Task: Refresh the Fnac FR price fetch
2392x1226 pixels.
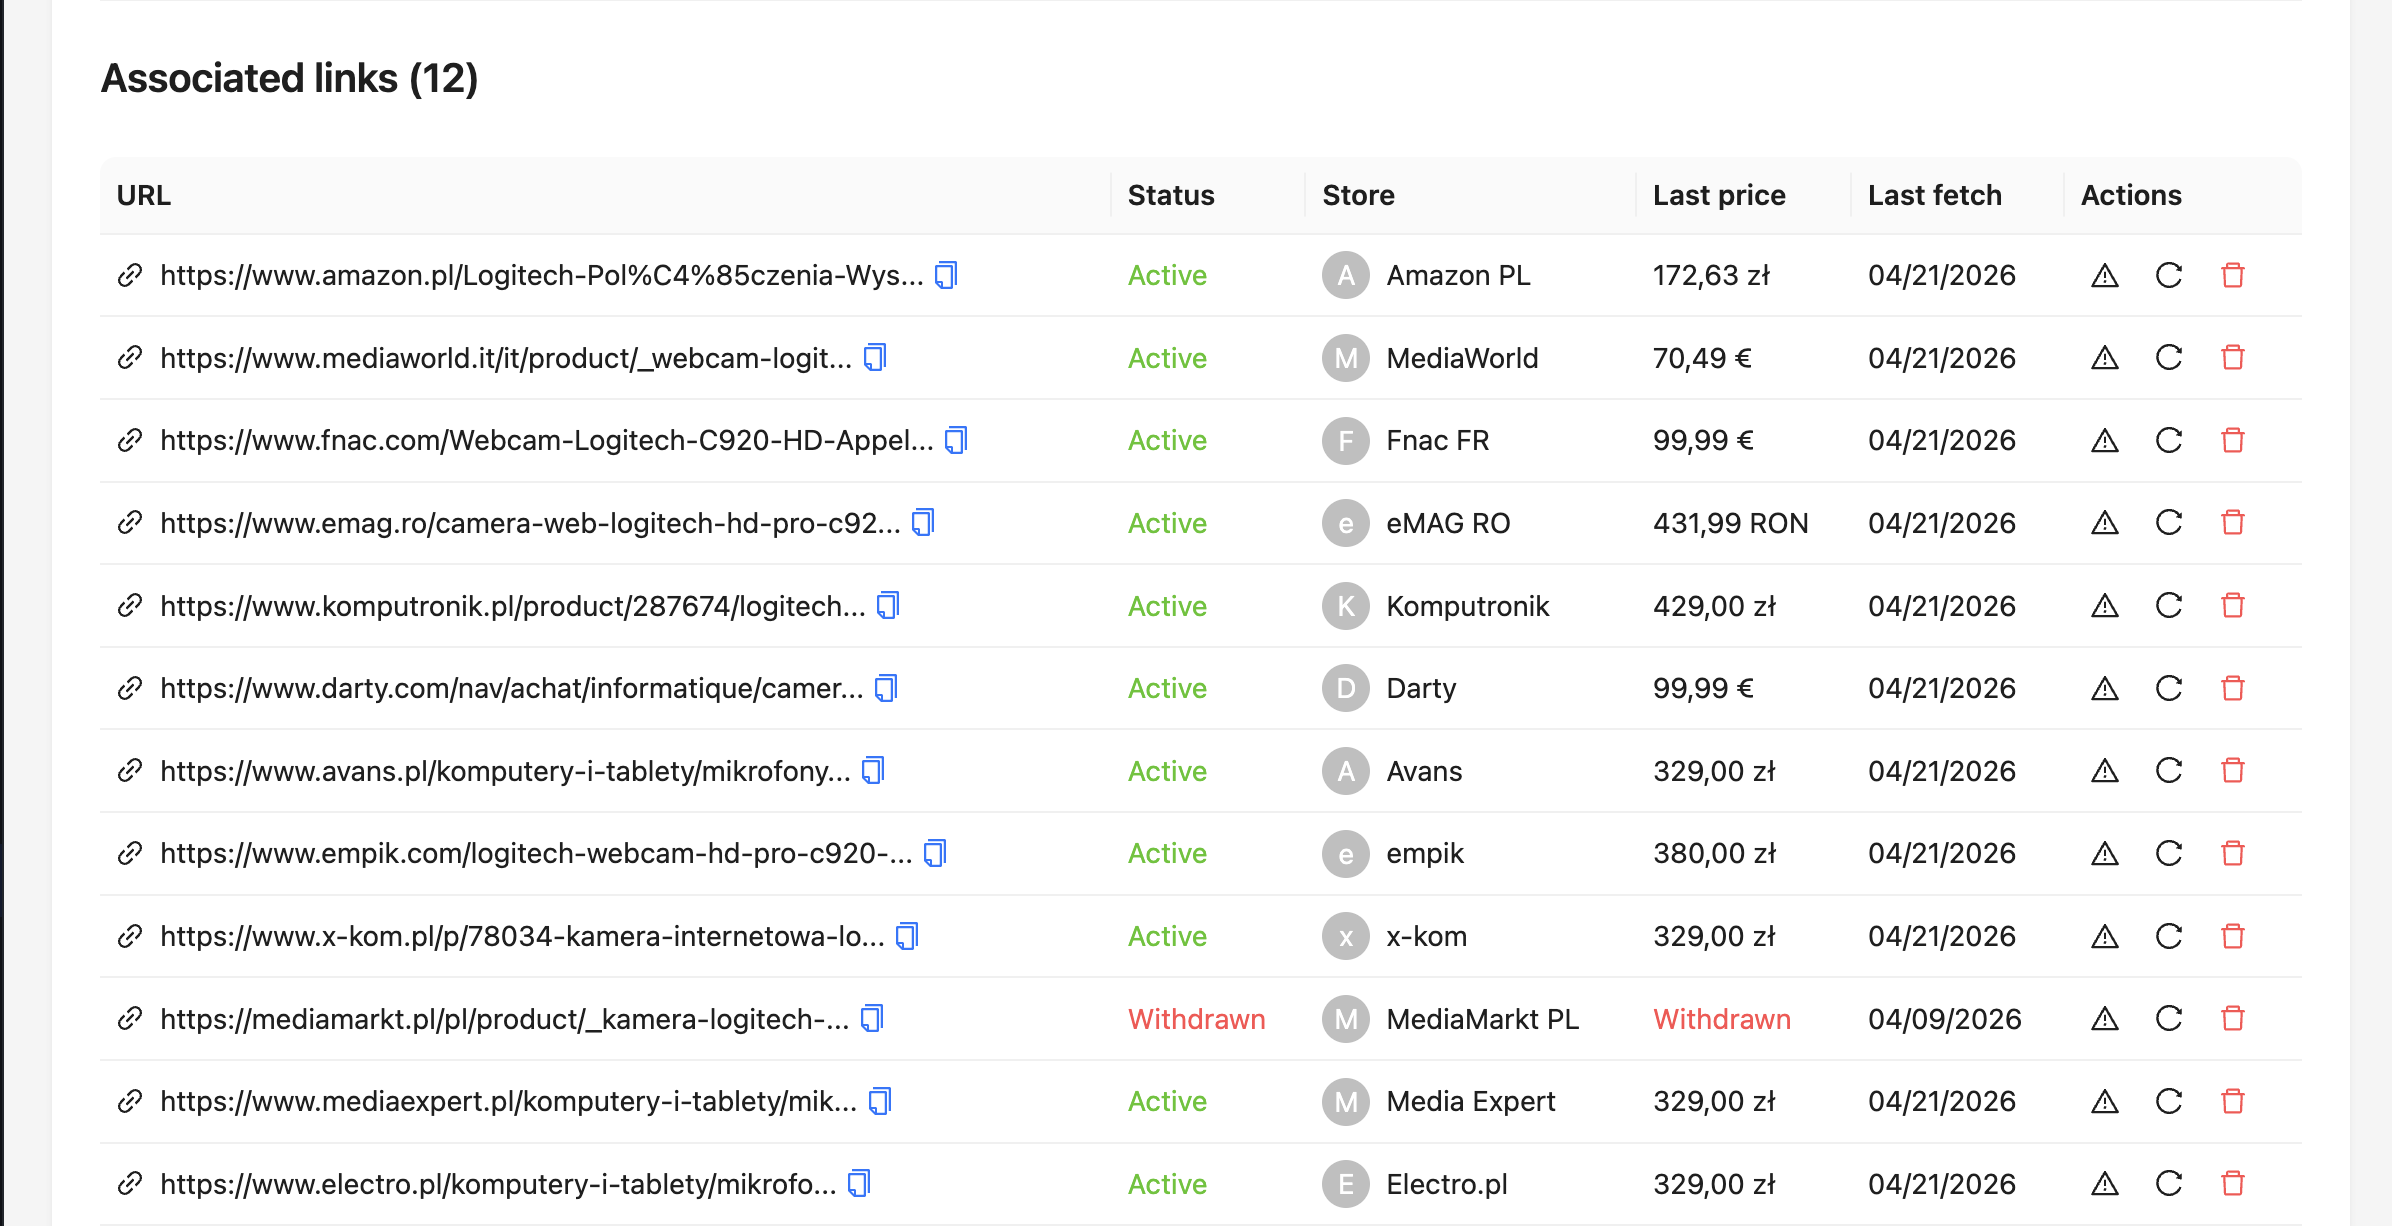Action: point(2168,440)
